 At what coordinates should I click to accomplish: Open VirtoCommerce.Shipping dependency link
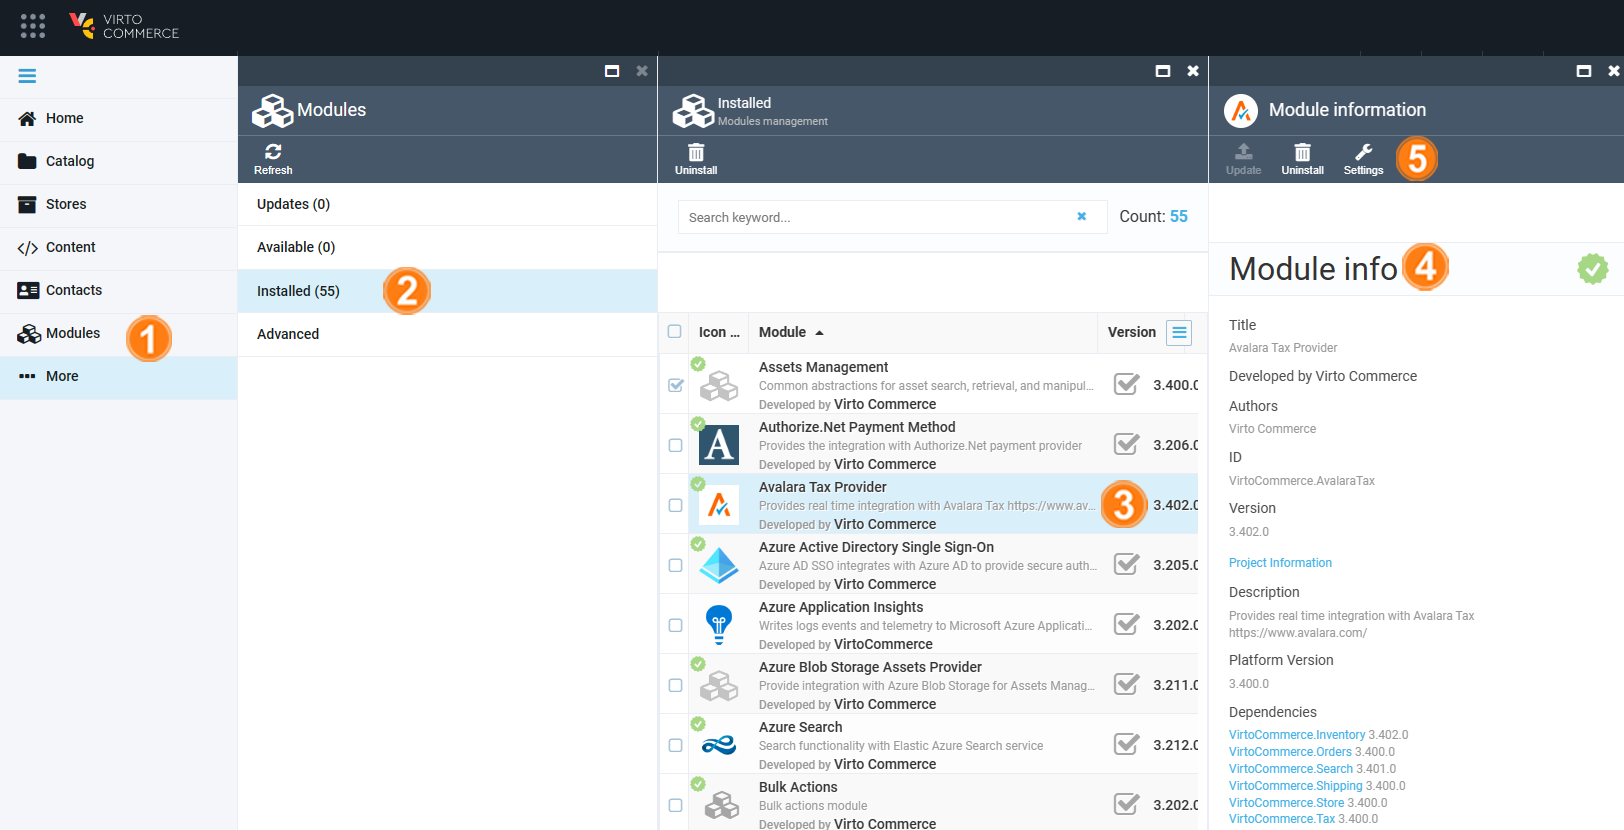(1296, 786)
